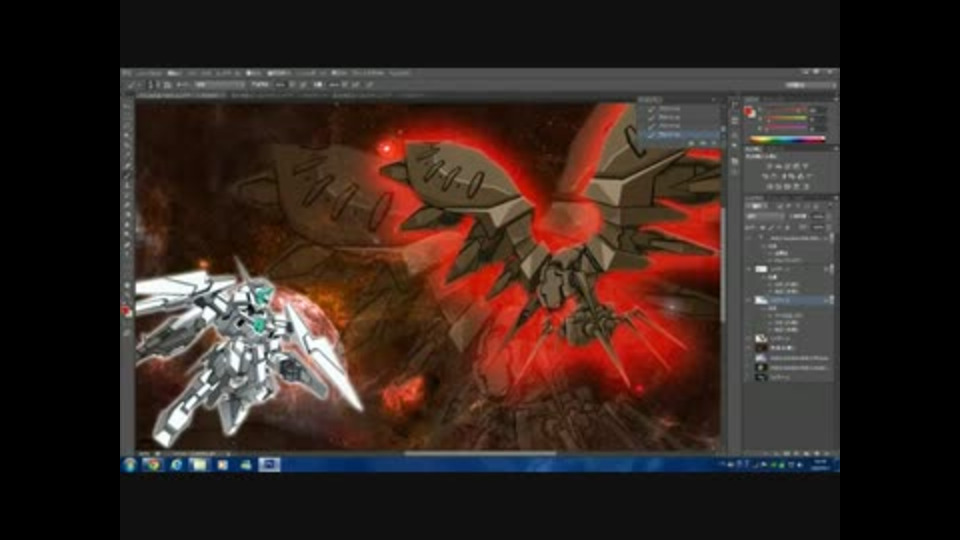Image resolution: width=960 pixels, height=540 pixels.
Task: Select the highlighted Brush tool in toolbox
Action: 127,175
